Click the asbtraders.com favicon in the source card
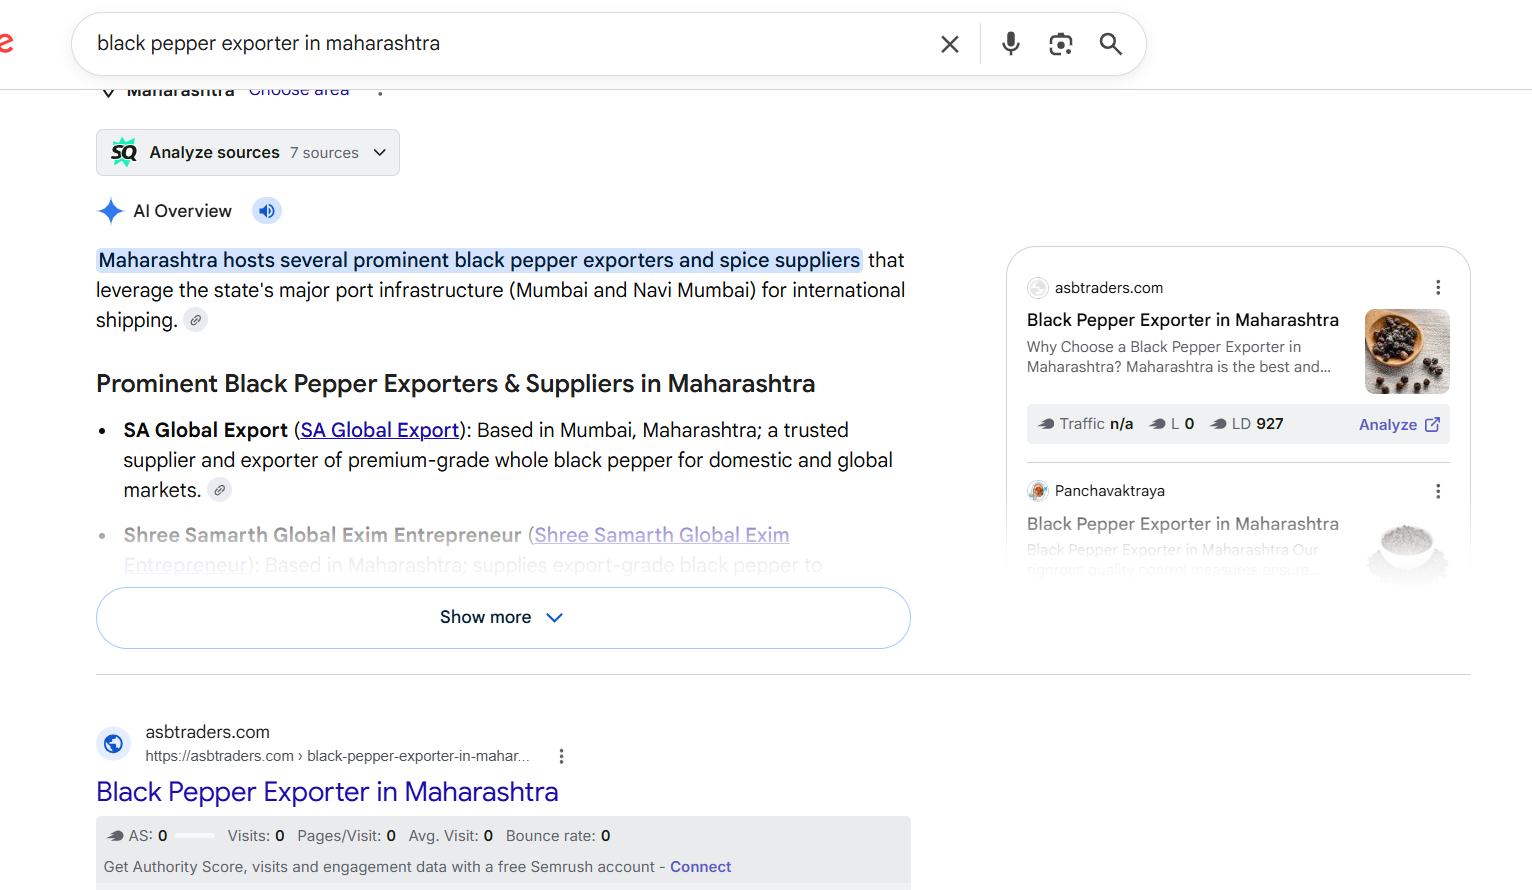 [1038, 288]
